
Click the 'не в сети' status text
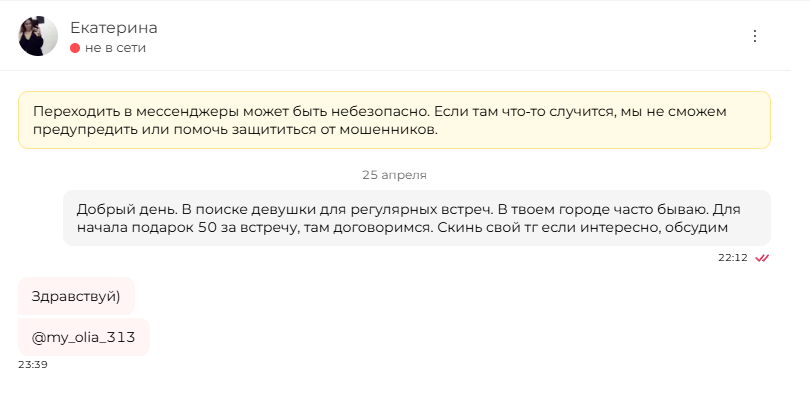click(116, 48)
